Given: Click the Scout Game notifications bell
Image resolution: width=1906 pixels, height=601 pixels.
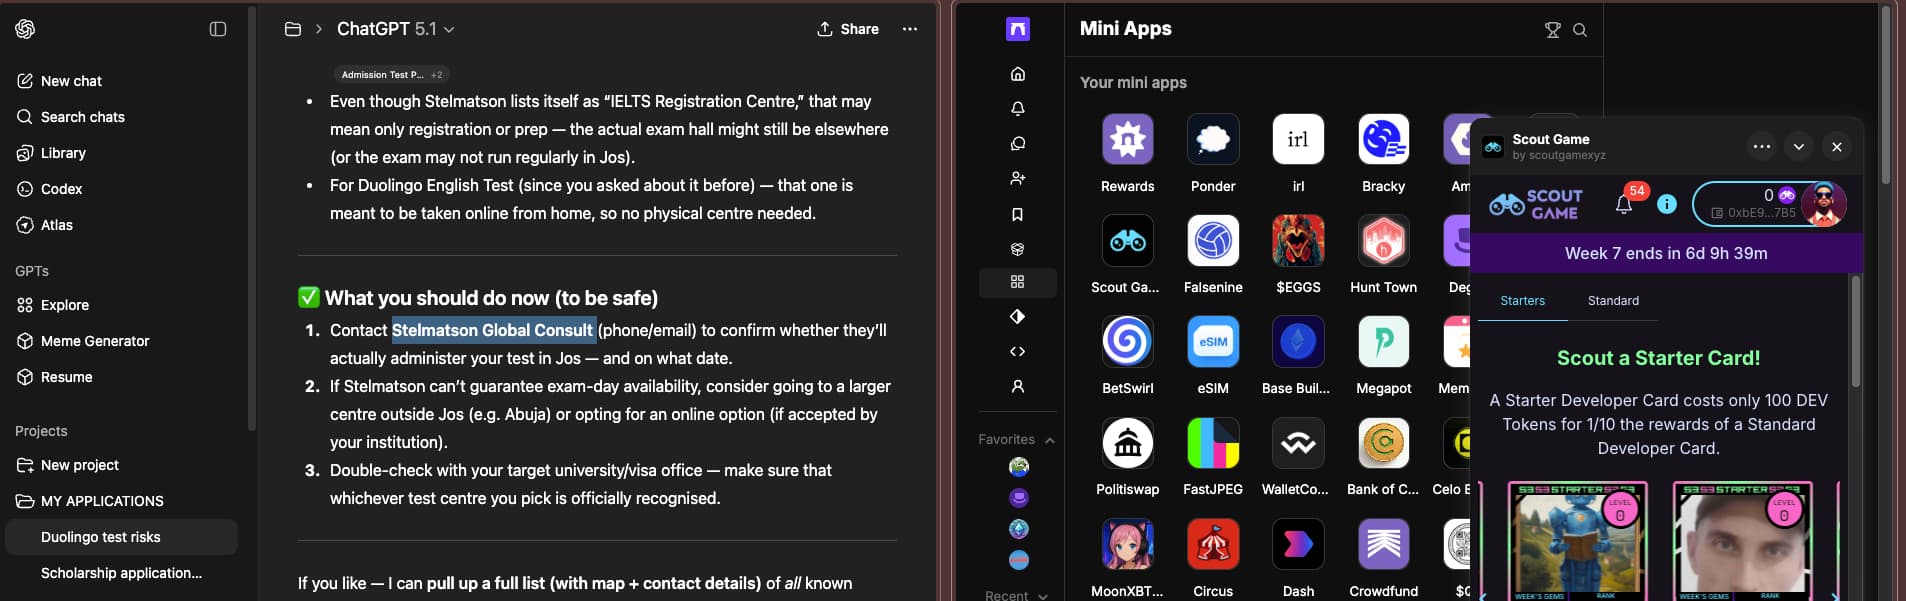Looking at the screenshot, I should [x=1624, y=204].
